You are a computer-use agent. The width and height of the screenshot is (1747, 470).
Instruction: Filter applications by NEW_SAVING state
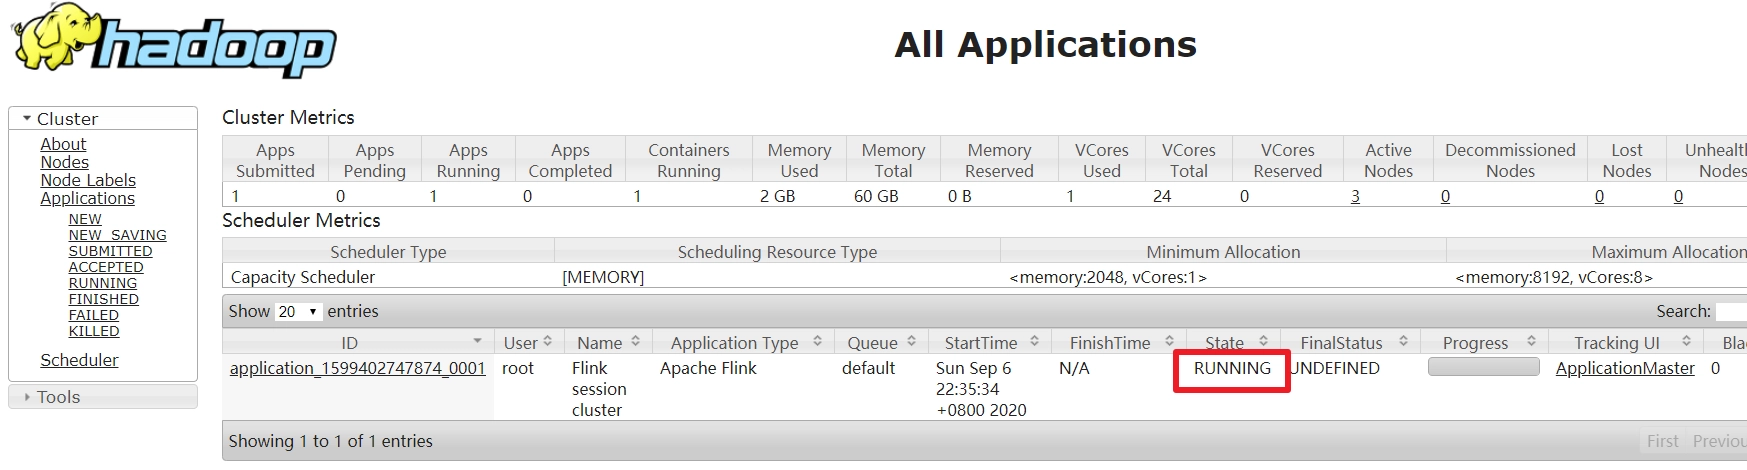(117, 235)
